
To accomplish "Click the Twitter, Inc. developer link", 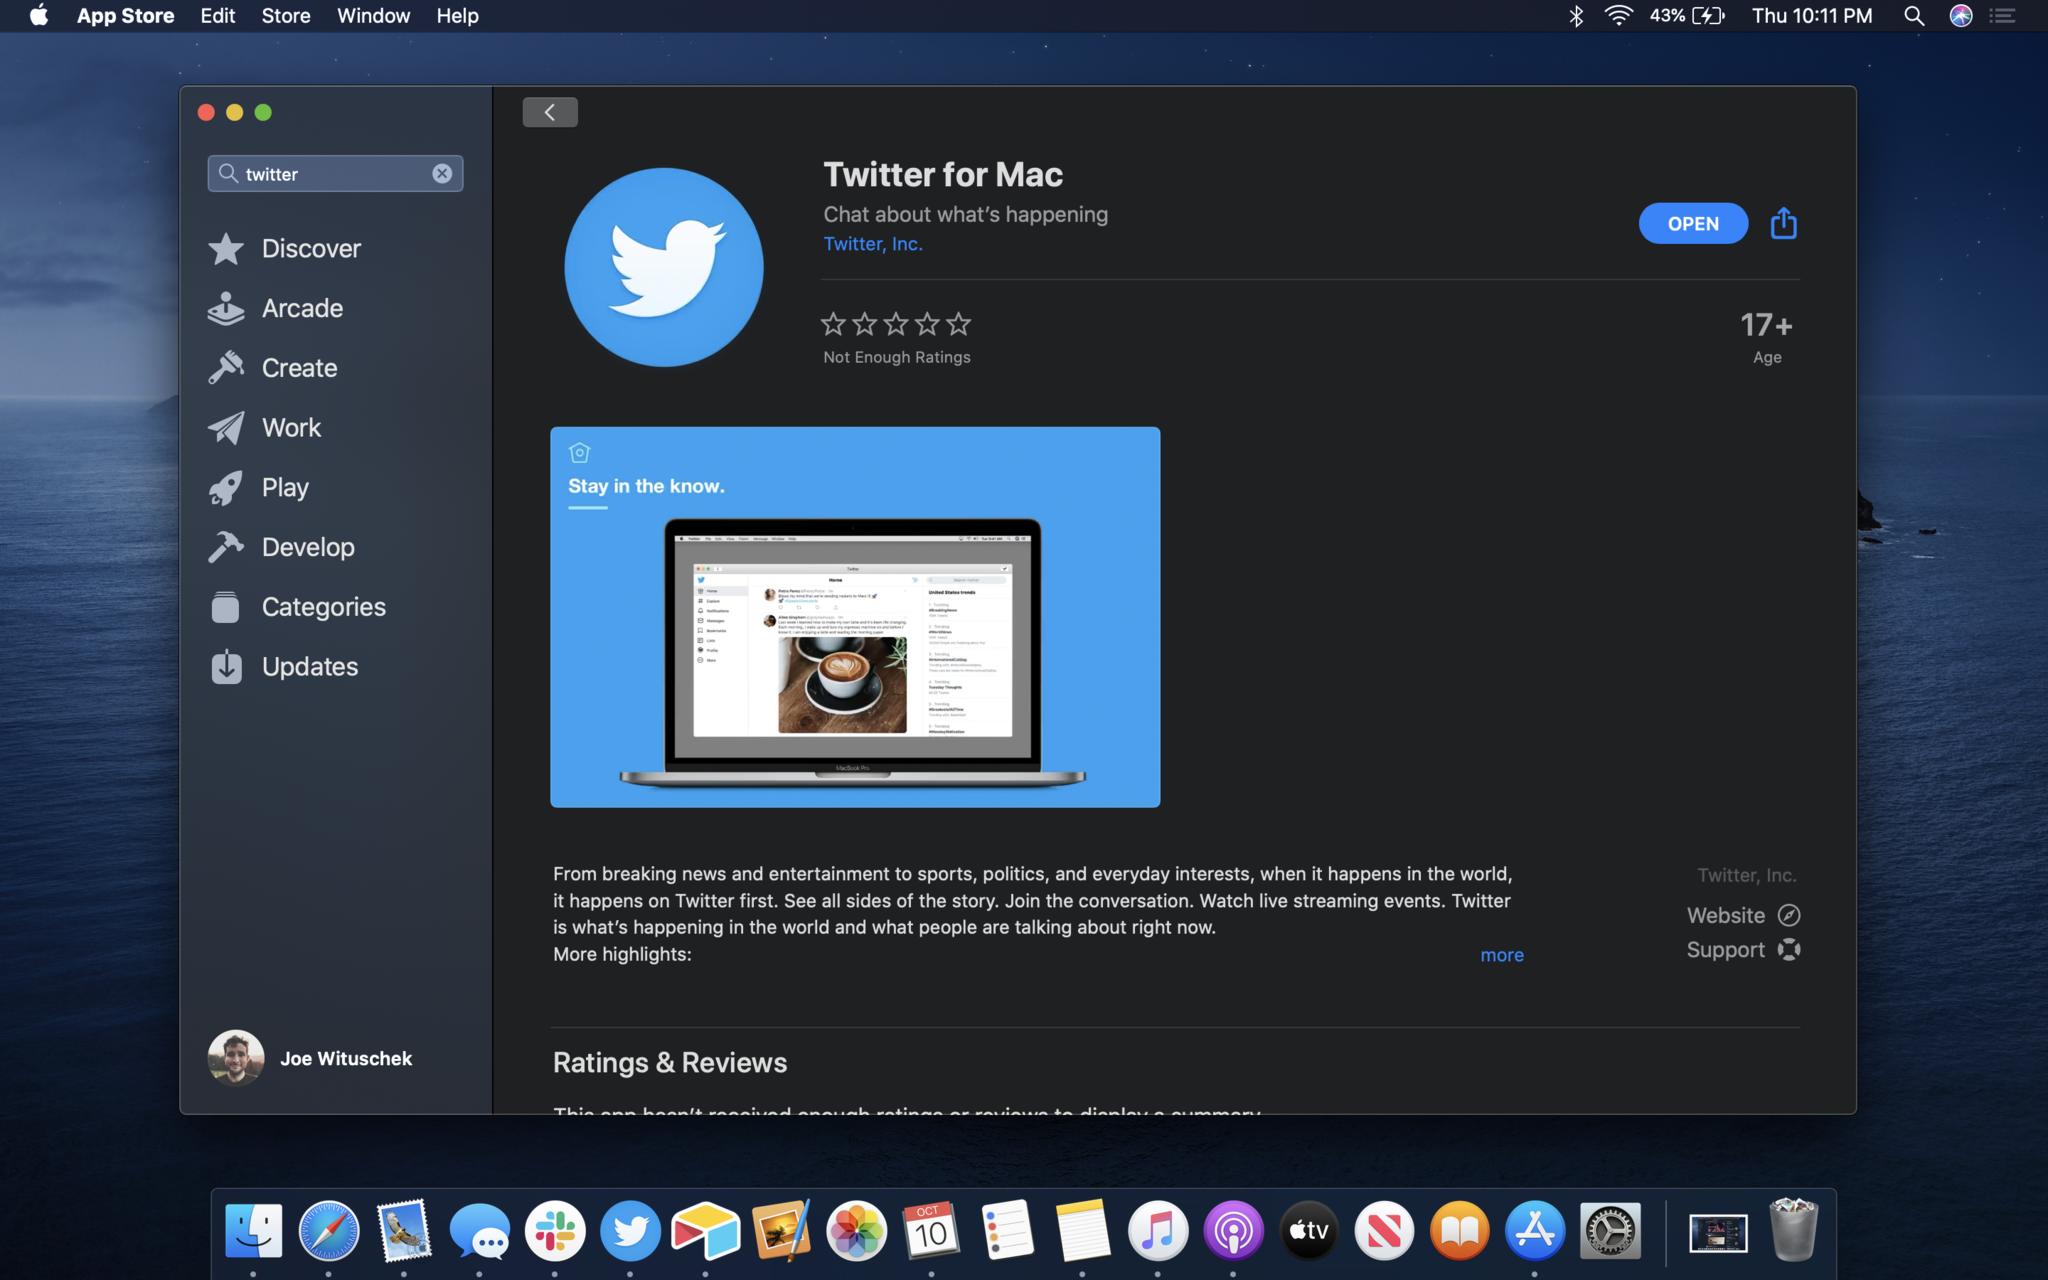I will pyautogui.click(x=871, y=242).
